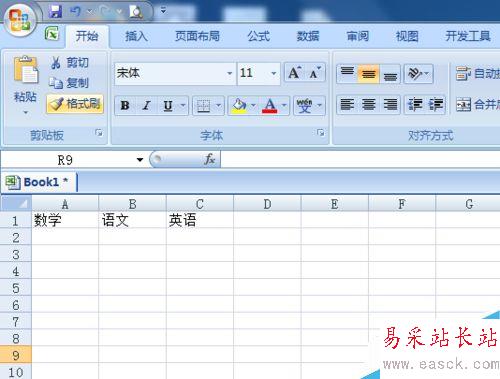Image resolution: width=500 pixels, height=379 pixels.
Task: Open 开发工具 tab
Action: pyautogui.click(x=468, y=36)
